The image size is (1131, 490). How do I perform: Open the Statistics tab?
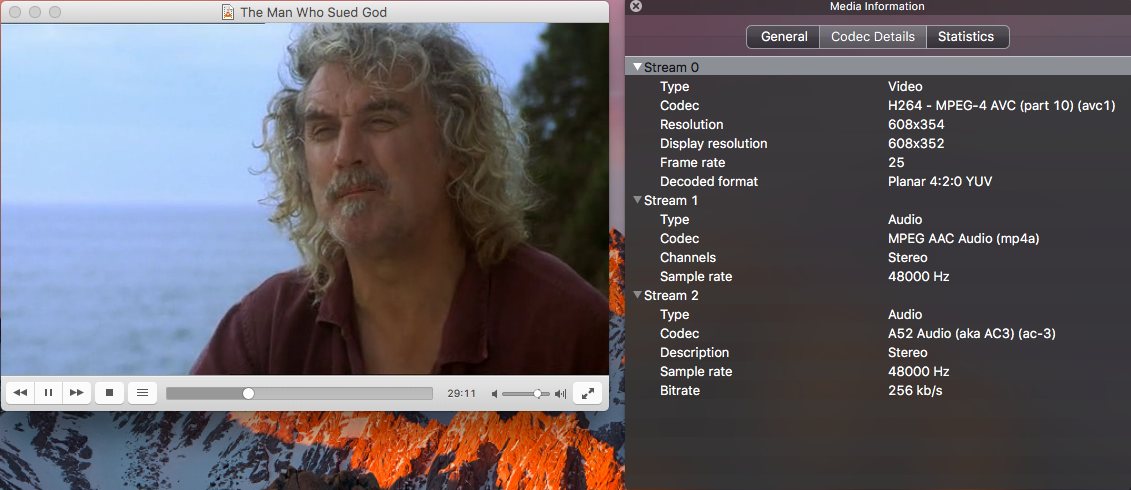point(967,37)
